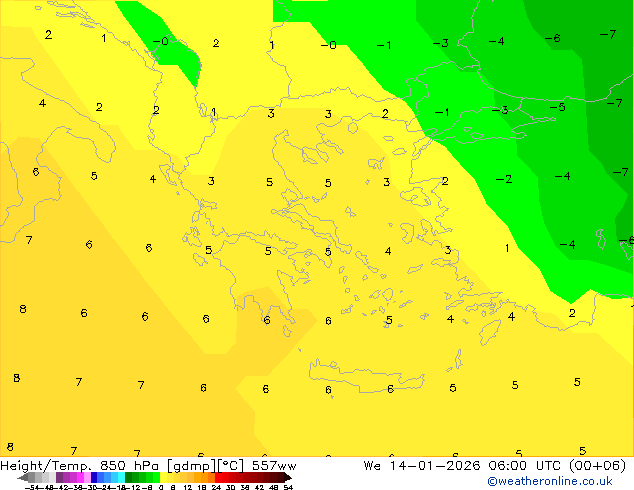Viewport: 634px width, 490px height.
Task: Click the '557ww' model label
Action: 274,466
